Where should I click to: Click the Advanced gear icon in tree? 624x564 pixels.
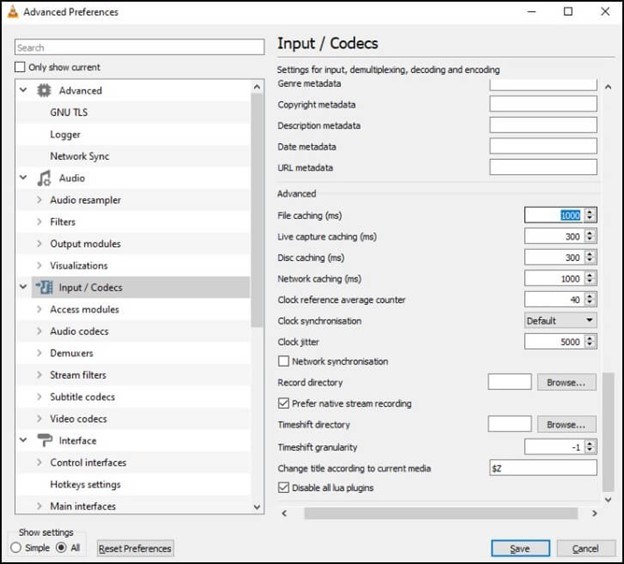pos(44,91)
